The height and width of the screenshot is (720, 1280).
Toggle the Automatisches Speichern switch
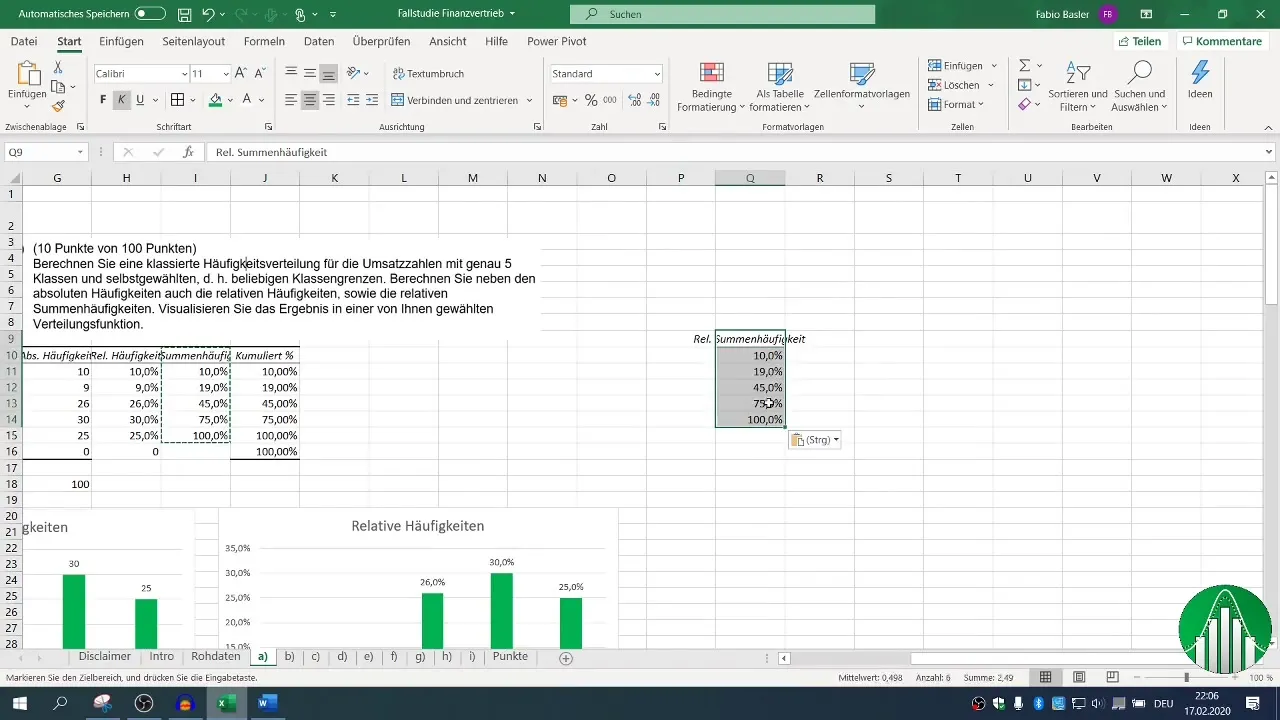[x=150, y=15]
